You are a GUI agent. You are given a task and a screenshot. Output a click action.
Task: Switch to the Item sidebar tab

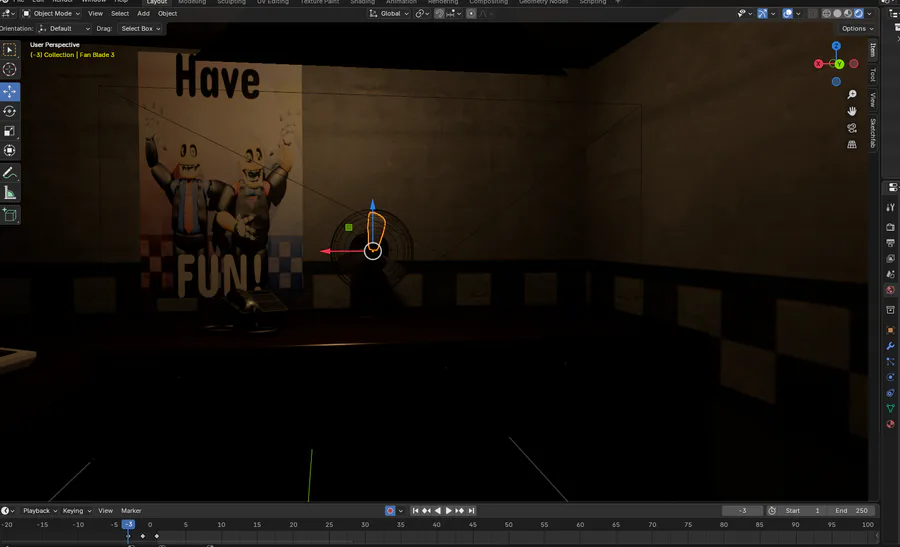[x=872, y=50]
